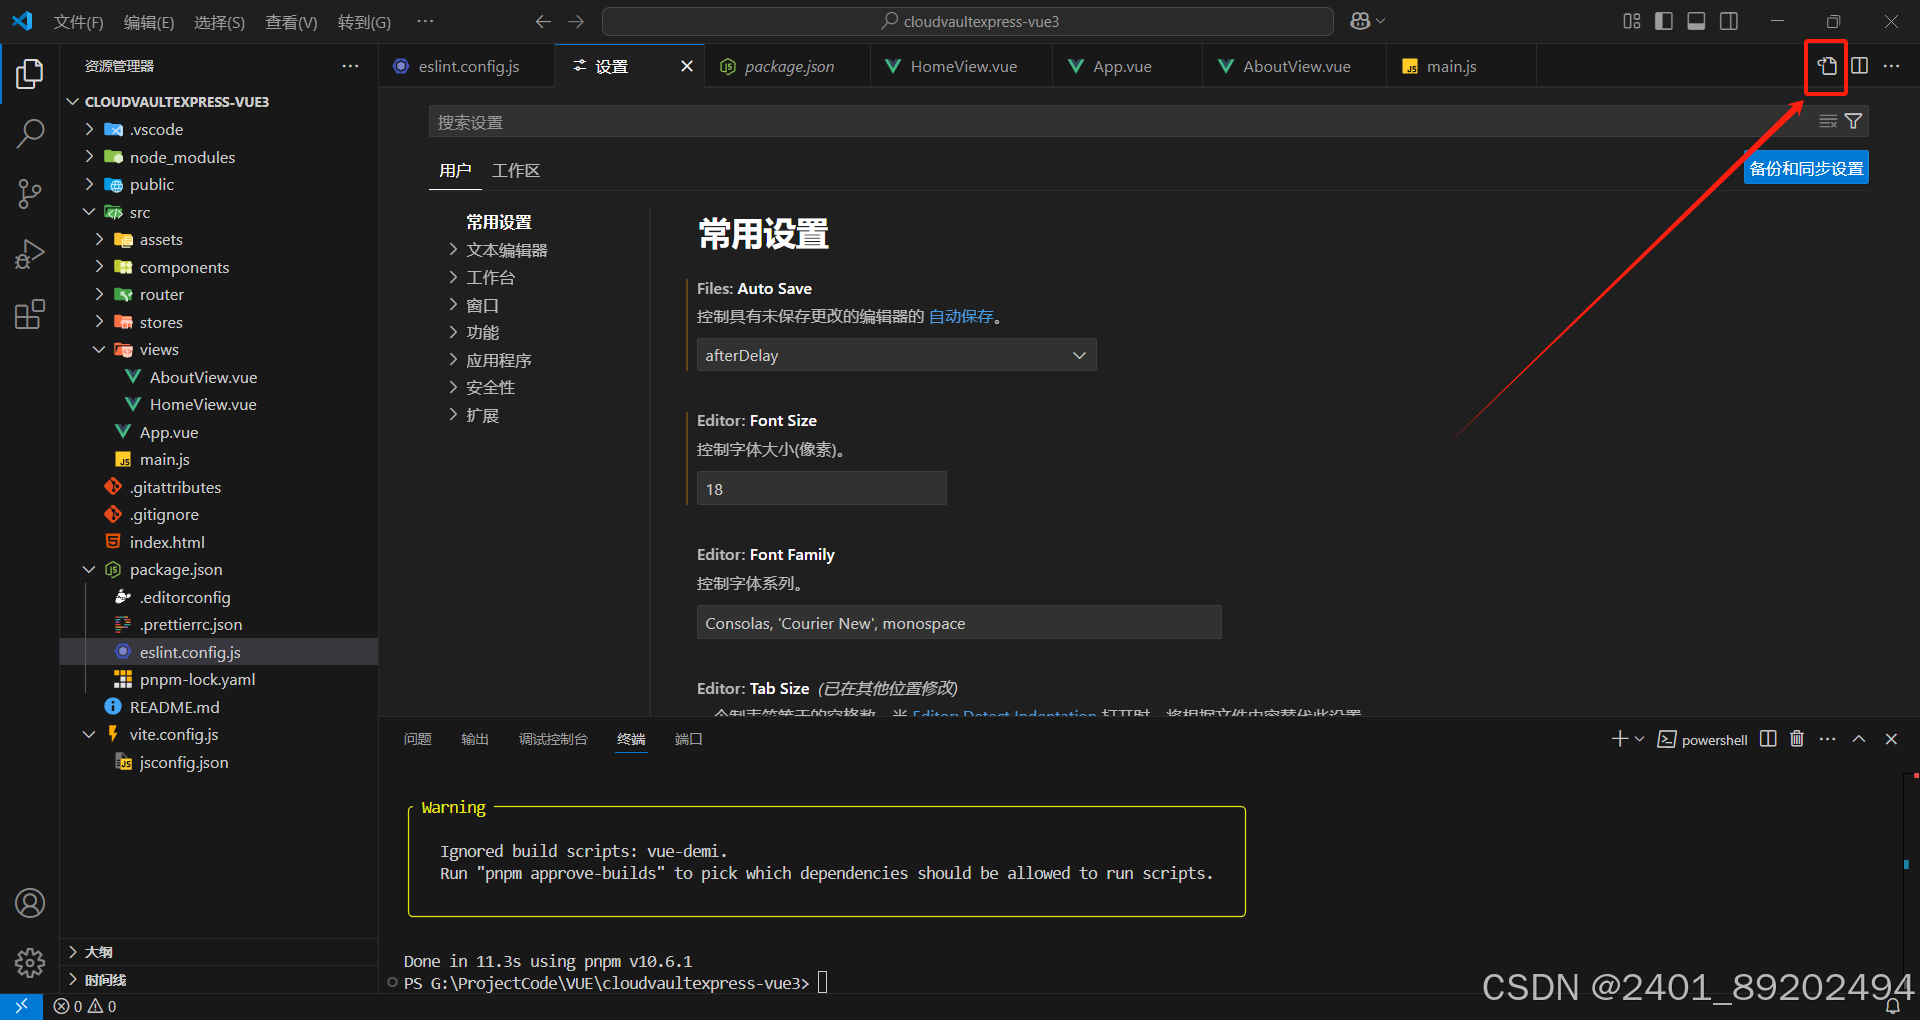Image resolution: width=1920 pixels, height=1020 pixels.
Task: Open the Run and Debug view
Action: click(x=29, y=254)
